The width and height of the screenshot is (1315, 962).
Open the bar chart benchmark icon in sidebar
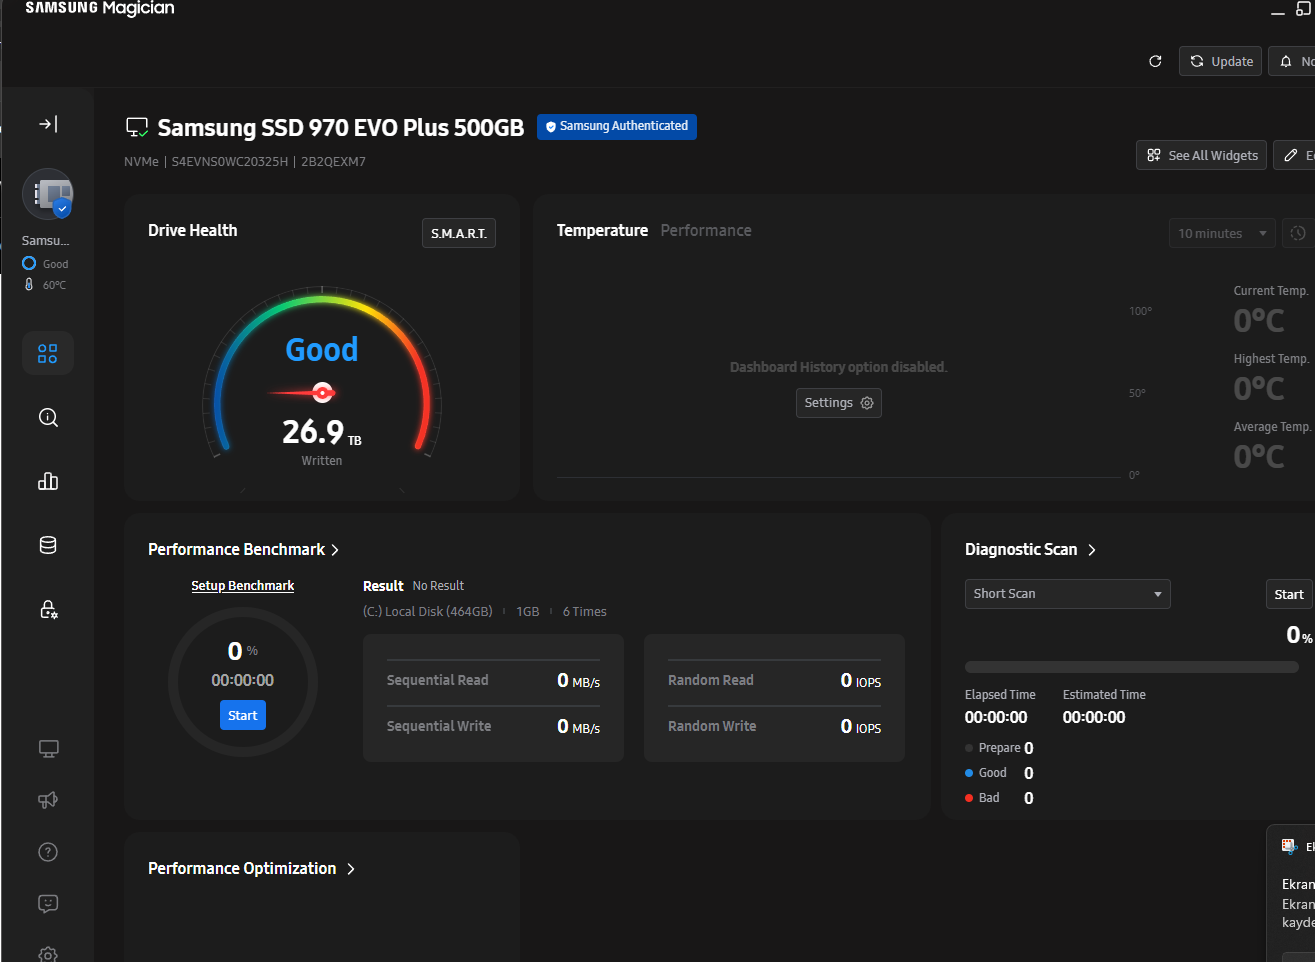[x=48, y=481]
